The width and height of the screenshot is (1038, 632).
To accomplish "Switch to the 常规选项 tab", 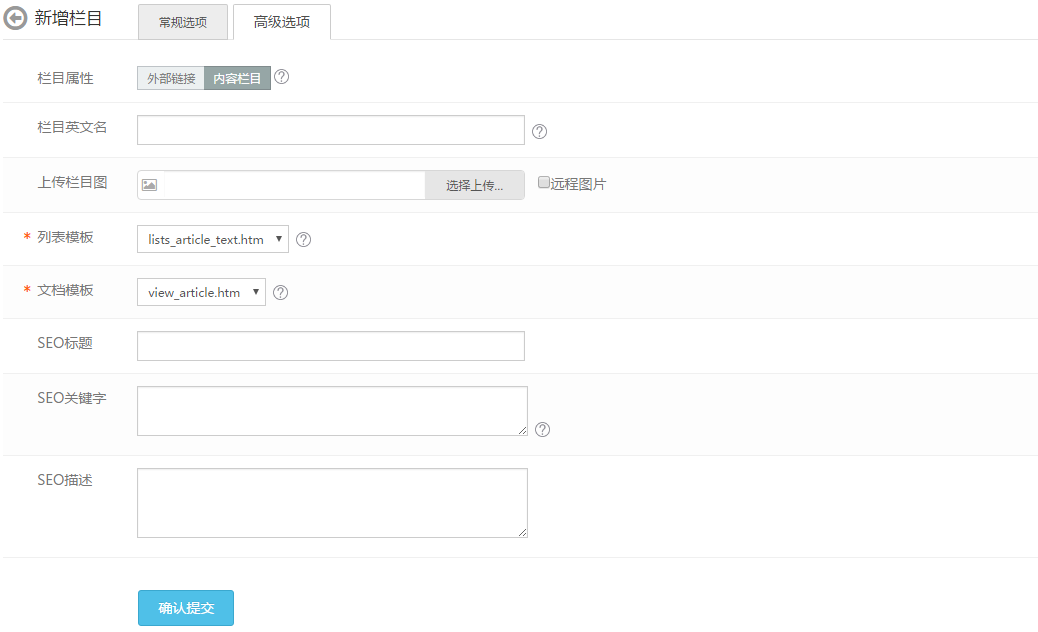I will tap(183, 22).
